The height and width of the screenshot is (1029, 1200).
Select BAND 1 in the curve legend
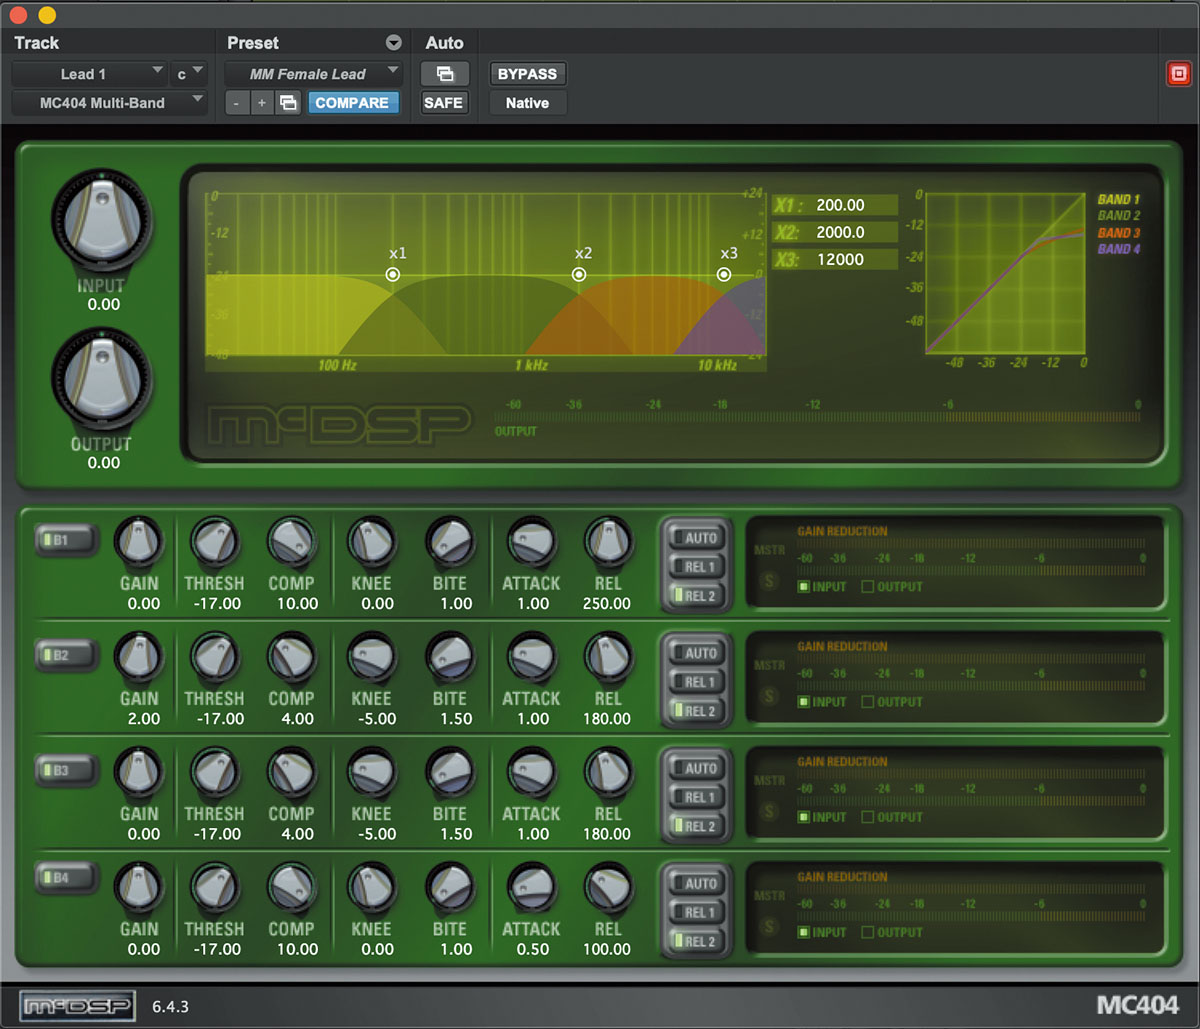[x=1119, y=200]
